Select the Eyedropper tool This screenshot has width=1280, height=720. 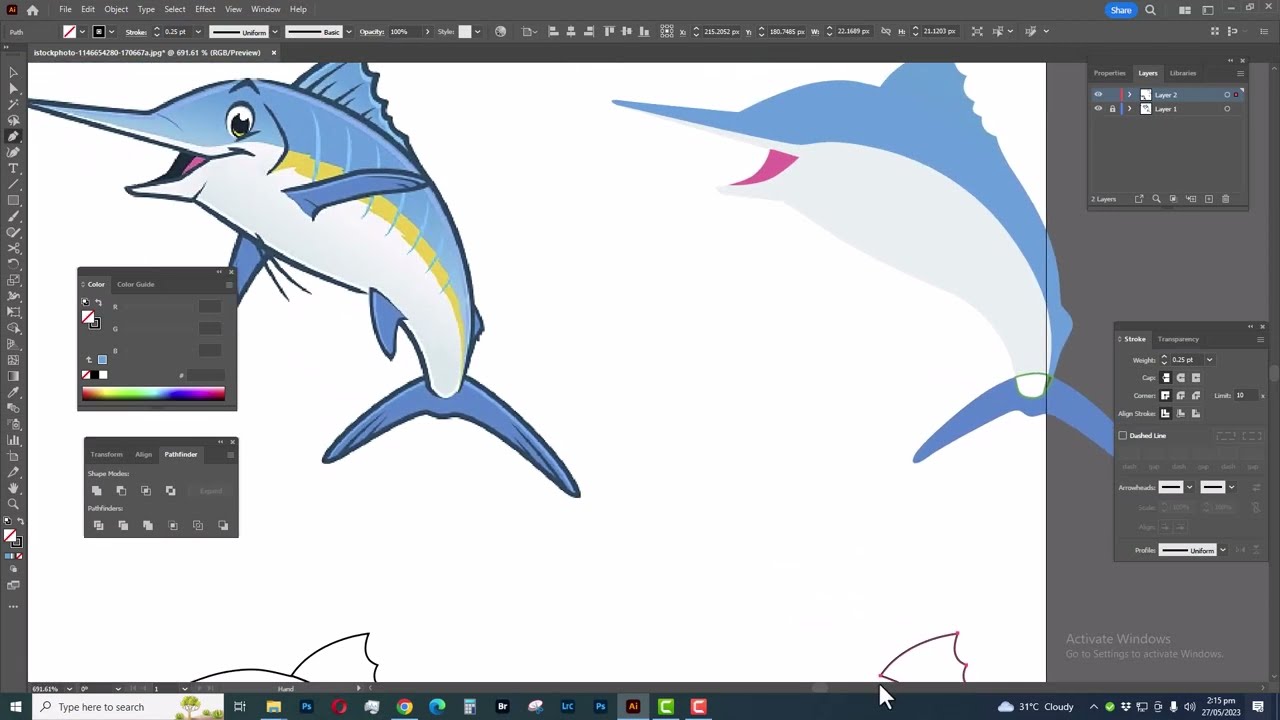pyautogui.click(x=13, y=392)
